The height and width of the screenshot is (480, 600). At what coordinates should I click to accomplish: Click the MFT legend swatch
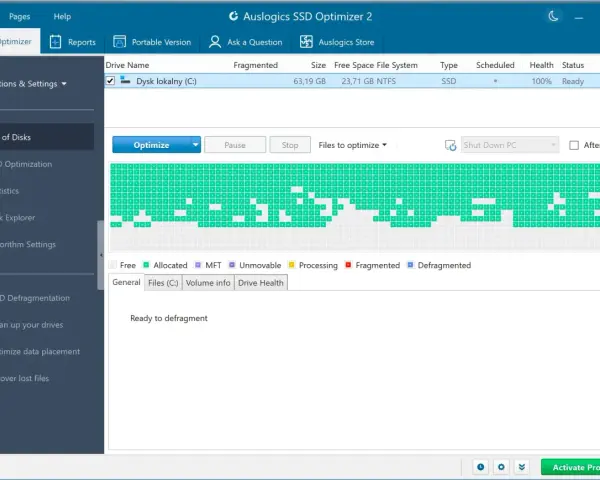pos(198,265)
